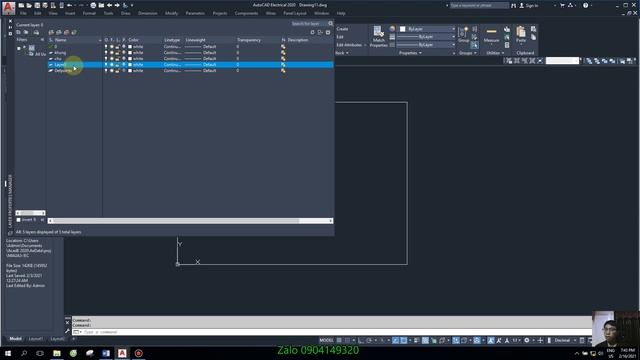
Task: Click the customize wrench icon beside command line
Action: [67, 331]
